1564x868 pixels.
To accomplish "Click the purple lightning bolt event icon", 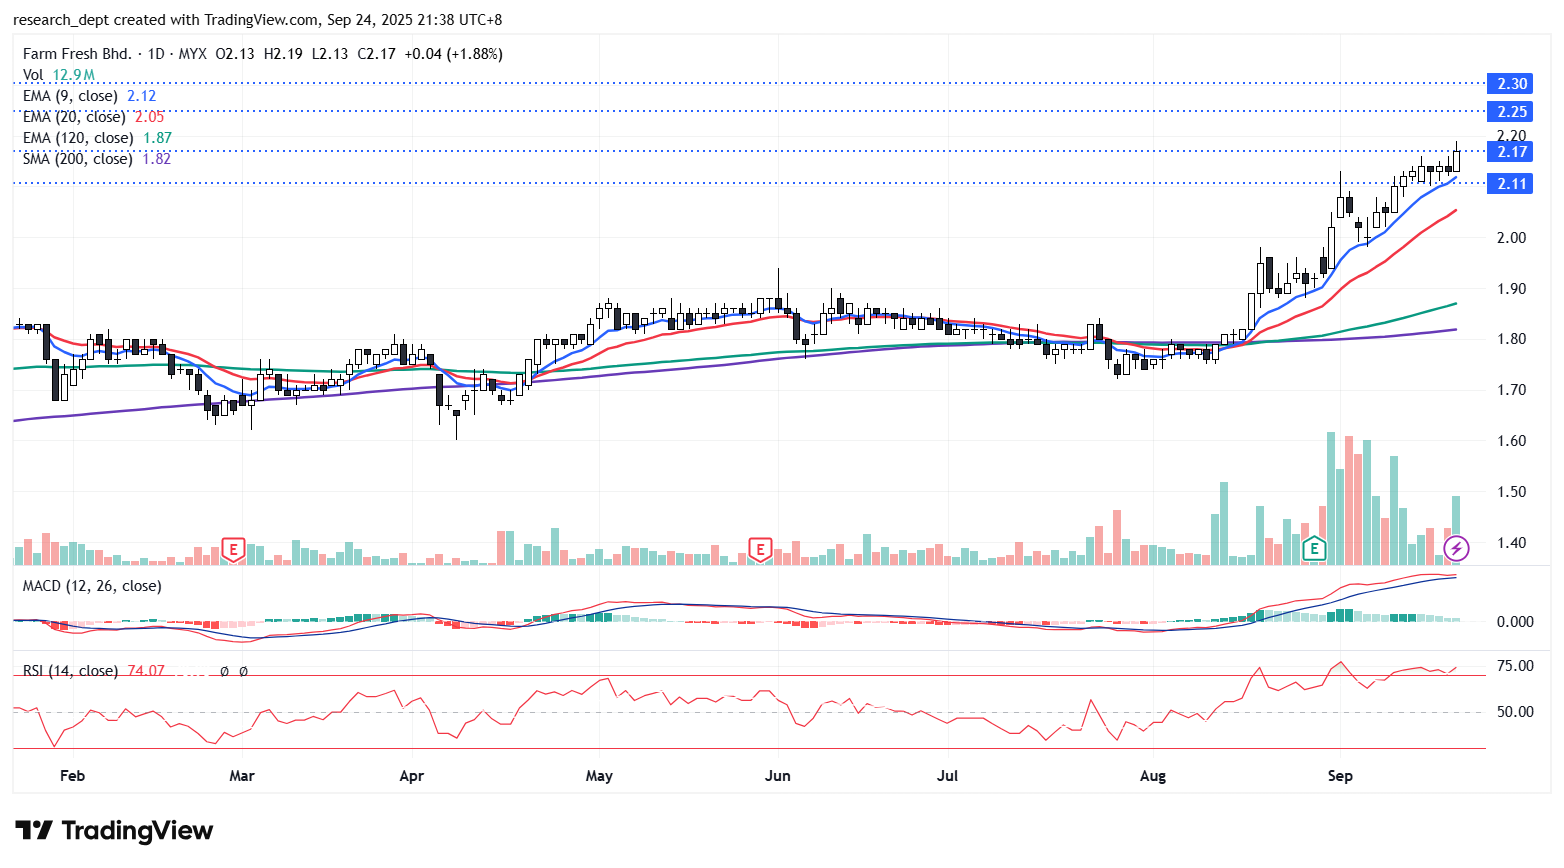I will point(1457,548).
